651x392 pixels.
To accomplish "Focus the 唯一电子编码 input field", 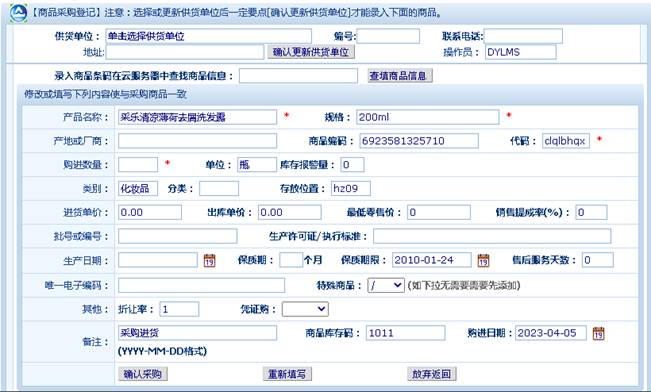I will (201, 285).
